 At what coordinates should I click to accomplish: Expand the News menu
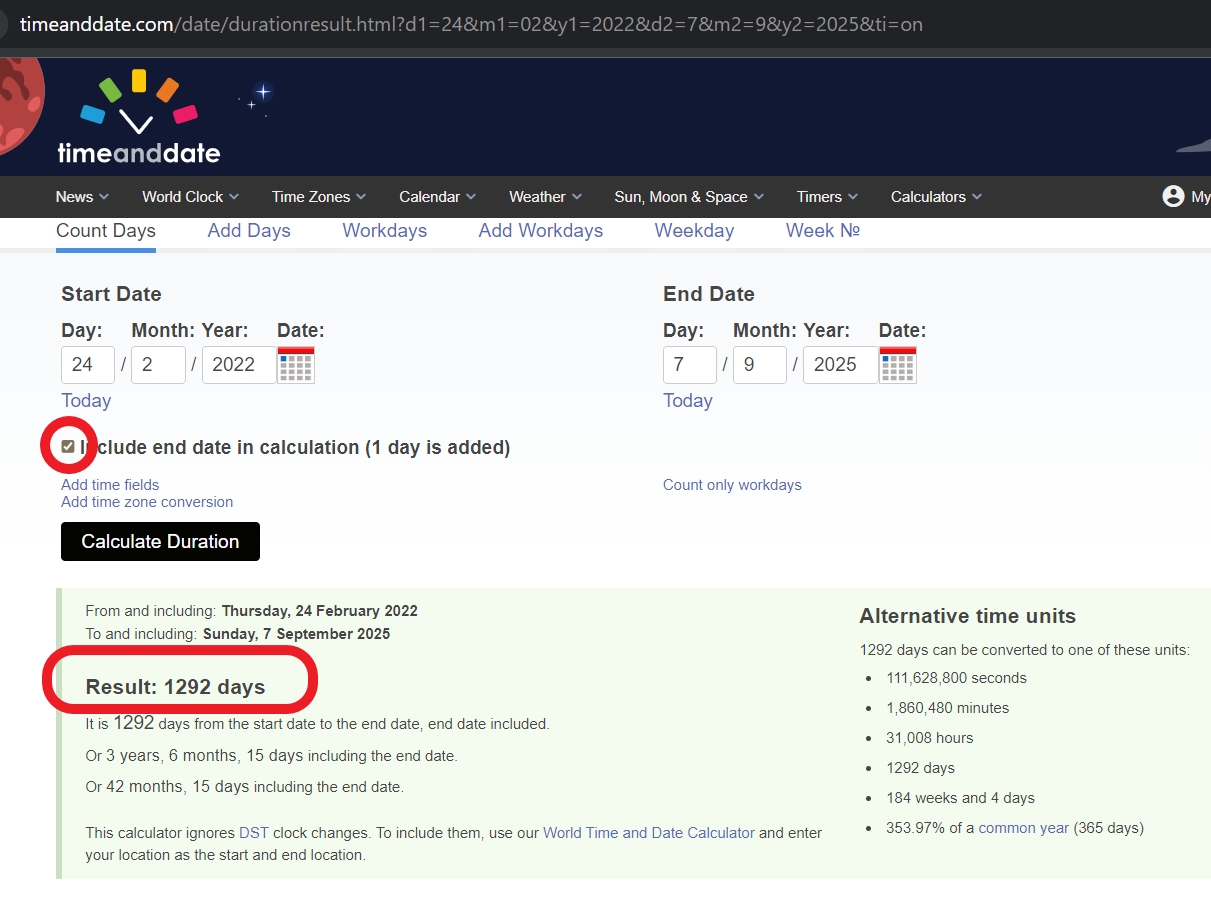coord(82,197)
